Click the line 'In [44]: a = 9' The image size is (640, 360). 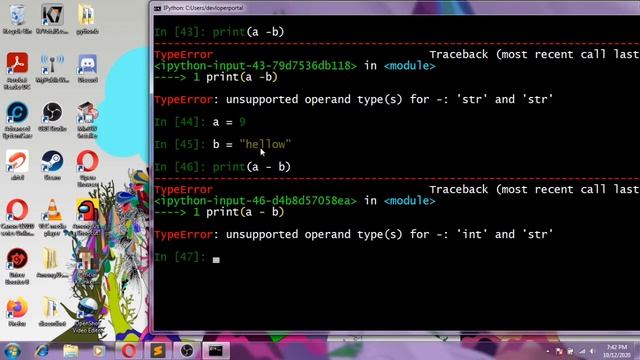(x=200, y=122)
